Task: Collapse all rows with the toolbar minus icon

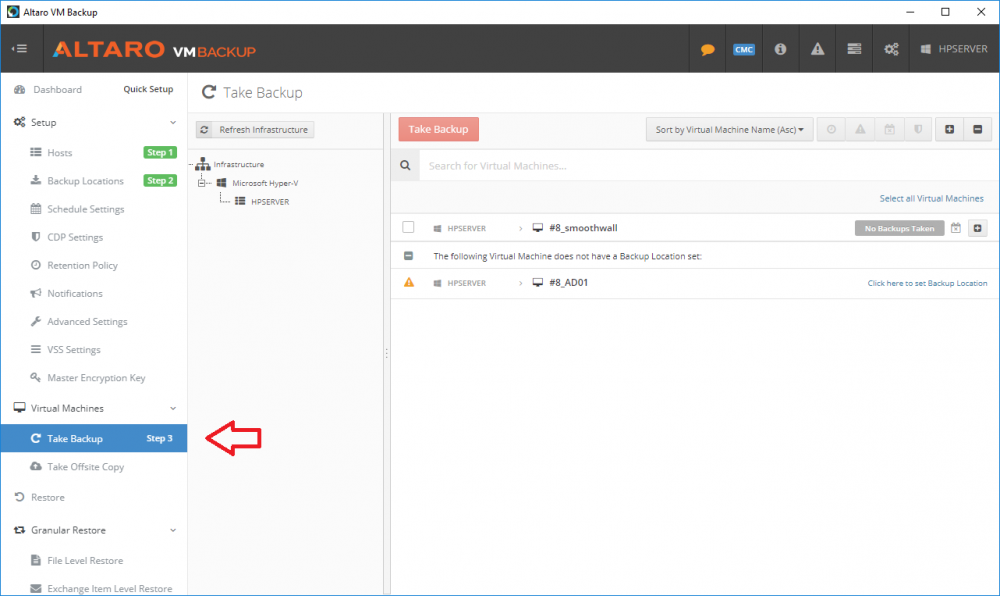Action: (x=978, y=129)
